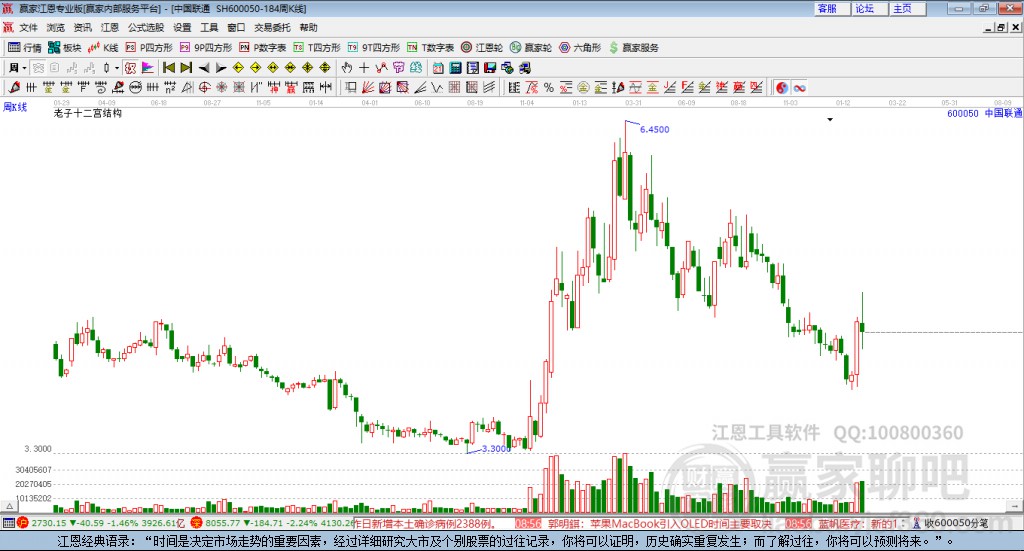1024x551 pixels.
Task: Expand the small black triangle above the chart
Action: click(830, 119)
